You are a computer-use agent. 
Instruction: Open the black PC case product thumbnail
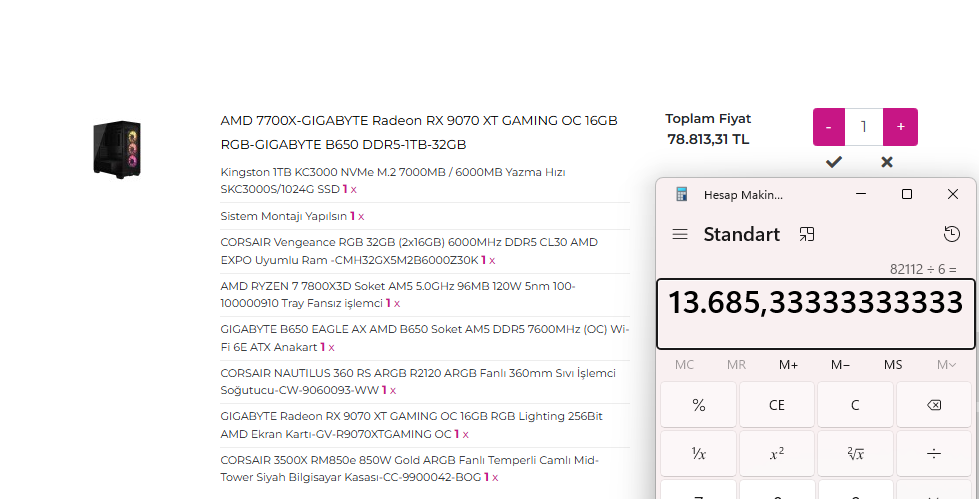(x=117, y=149)
